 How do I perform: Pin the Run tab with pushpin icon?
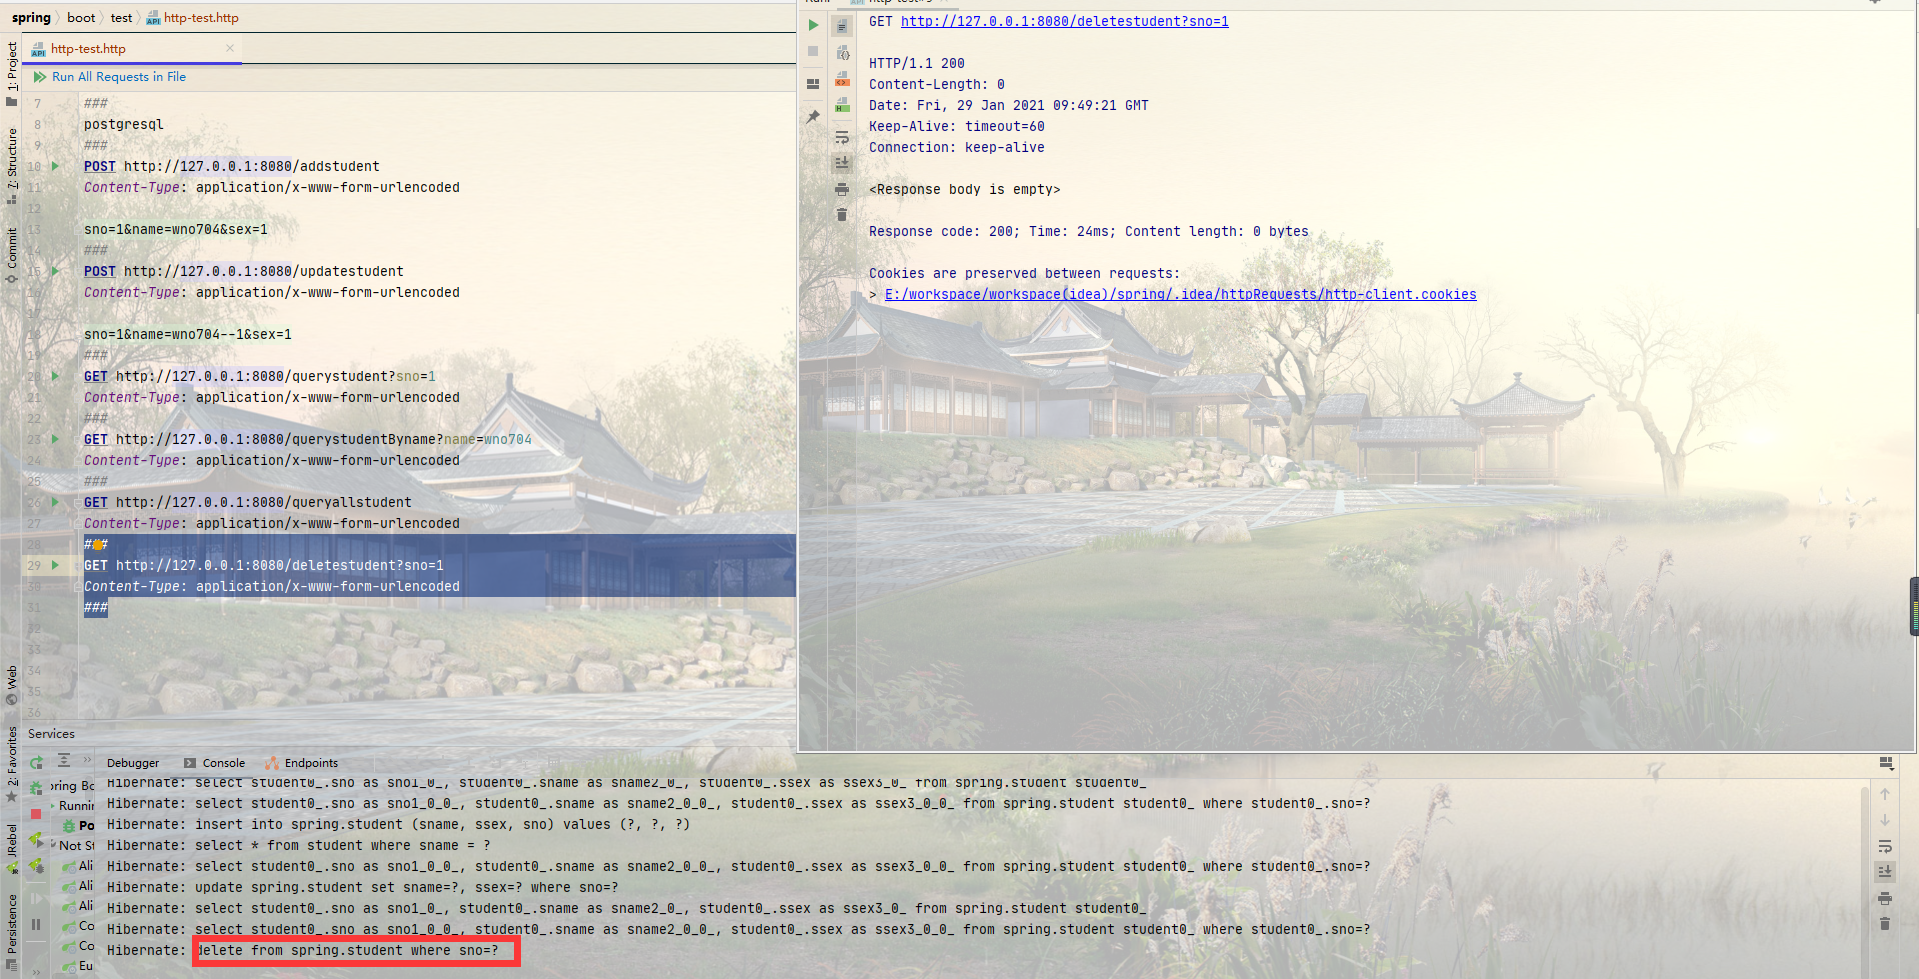[x=813, y=117]
